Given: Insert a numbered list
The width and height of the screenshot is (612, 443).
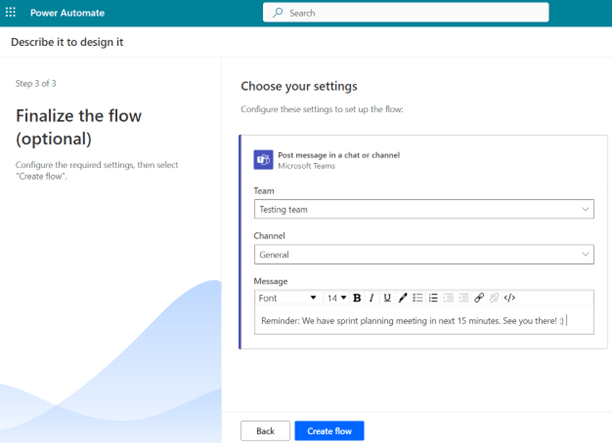Looking at the screenshot, I should click(433, 298).
